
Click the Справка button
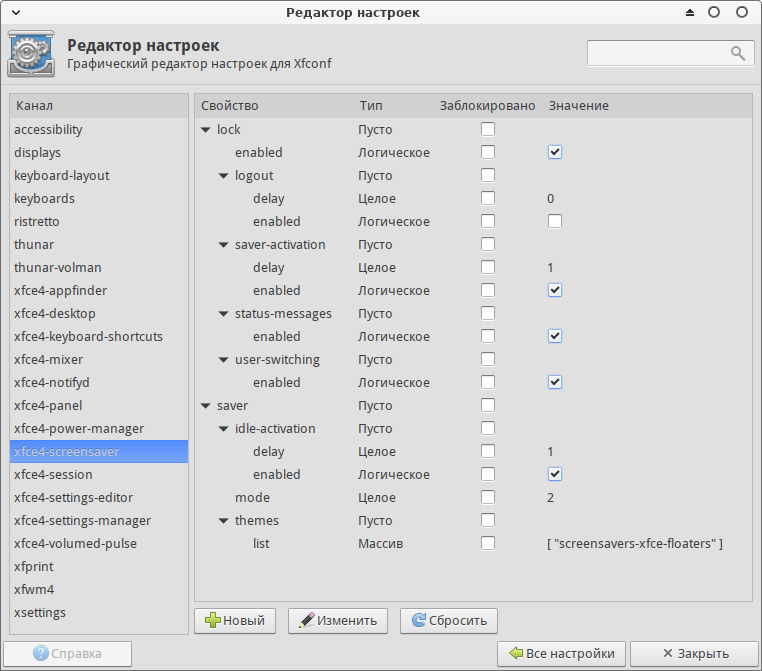coord(68,654)
